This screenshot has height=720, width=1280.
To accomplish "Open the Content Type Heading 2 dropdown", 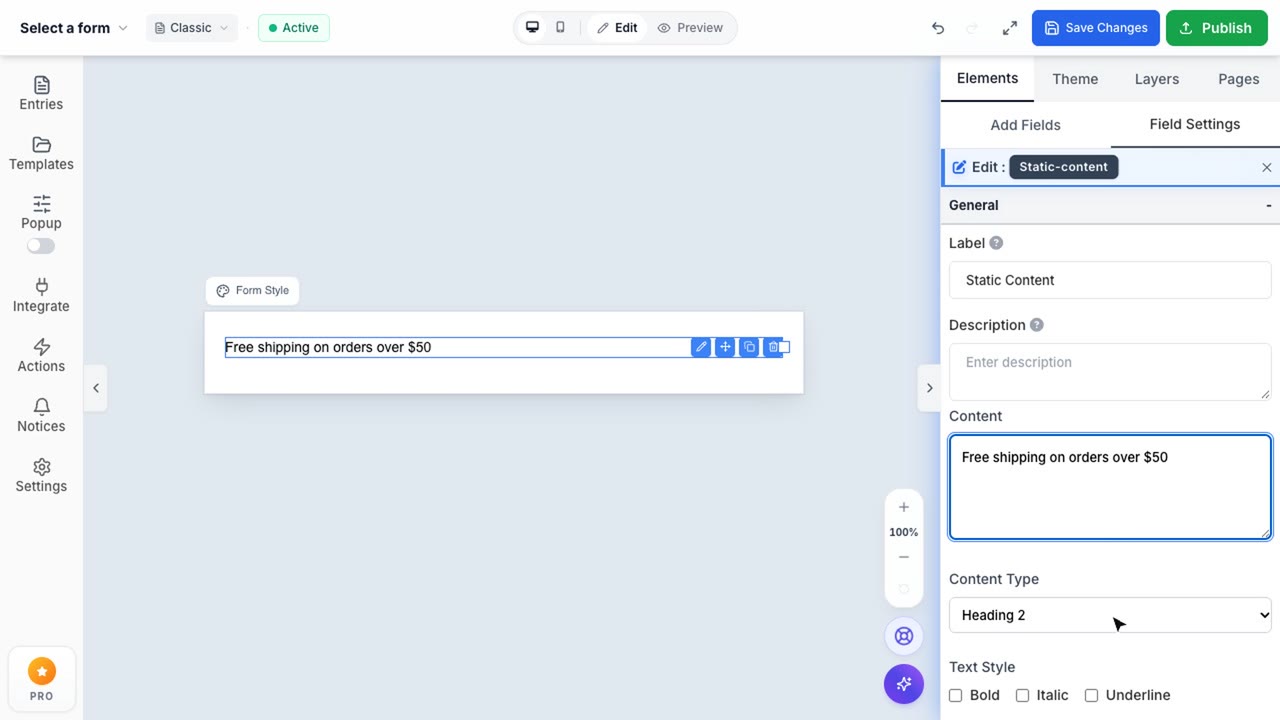I will point(1110,615).
